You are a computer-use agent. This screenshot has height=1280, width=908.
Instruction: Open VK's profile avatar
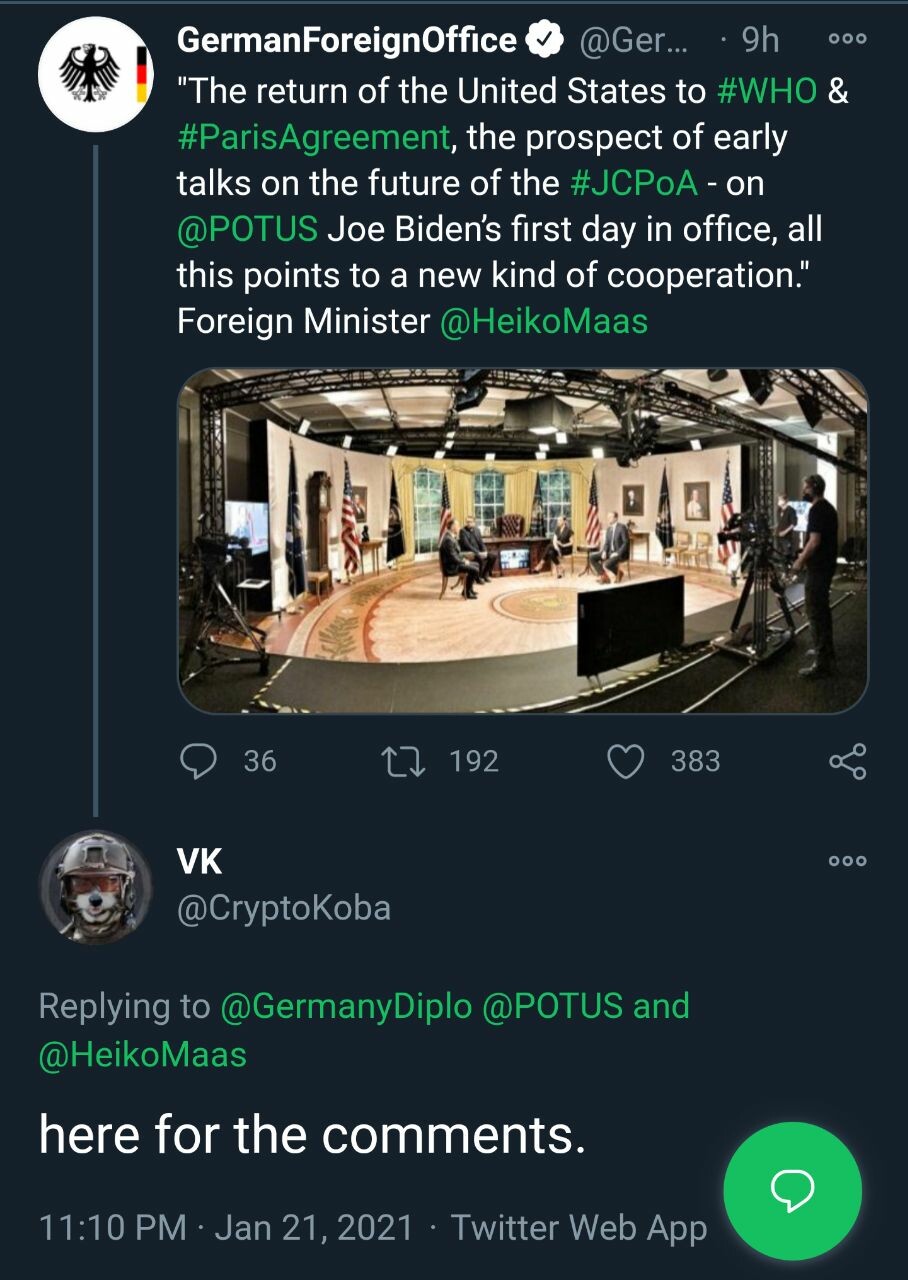pos(94,886)
